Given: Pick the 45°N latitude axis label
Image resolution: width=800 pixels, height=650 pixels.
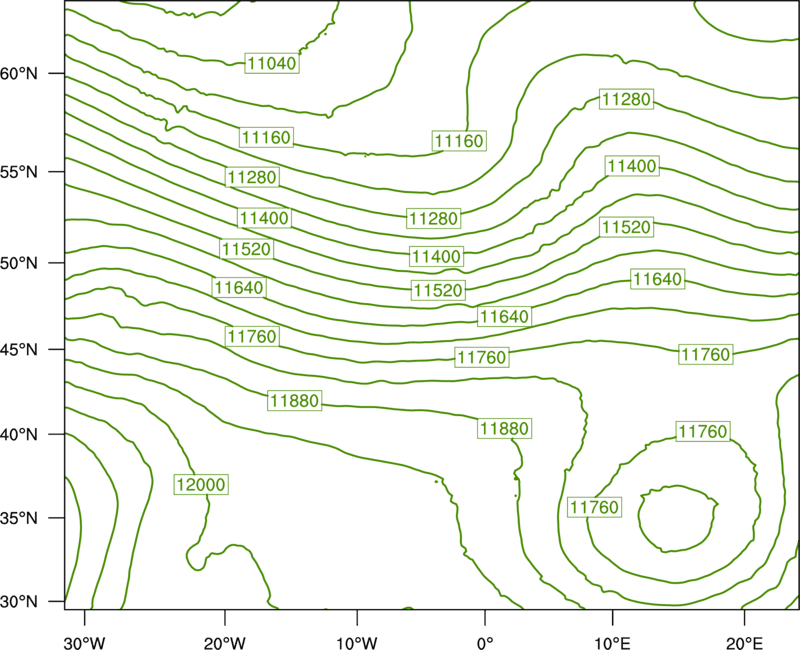Looking at the screenshot, I should coord(19,349).
